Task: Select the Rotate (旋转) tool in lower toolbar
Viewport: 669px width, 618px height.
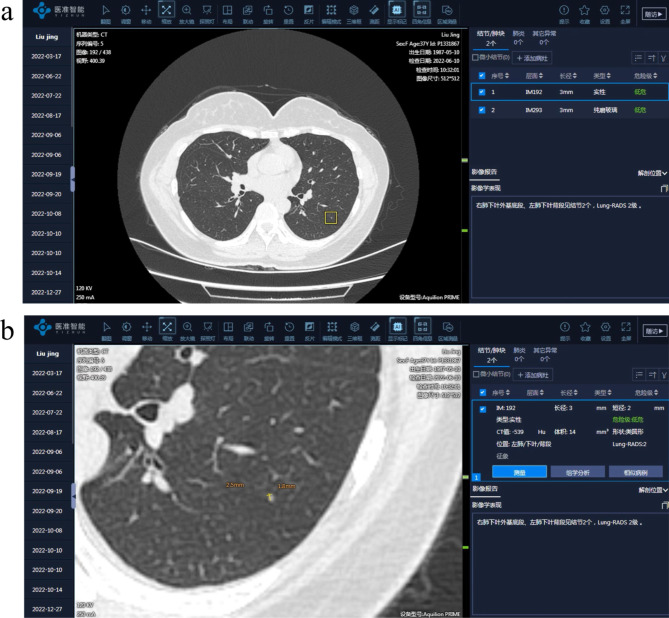Action: (x=269, y=327)
